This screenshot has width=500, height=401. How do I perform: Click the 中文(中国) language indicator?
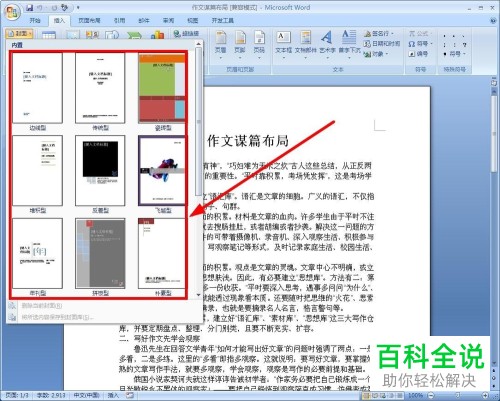point(87,395)
